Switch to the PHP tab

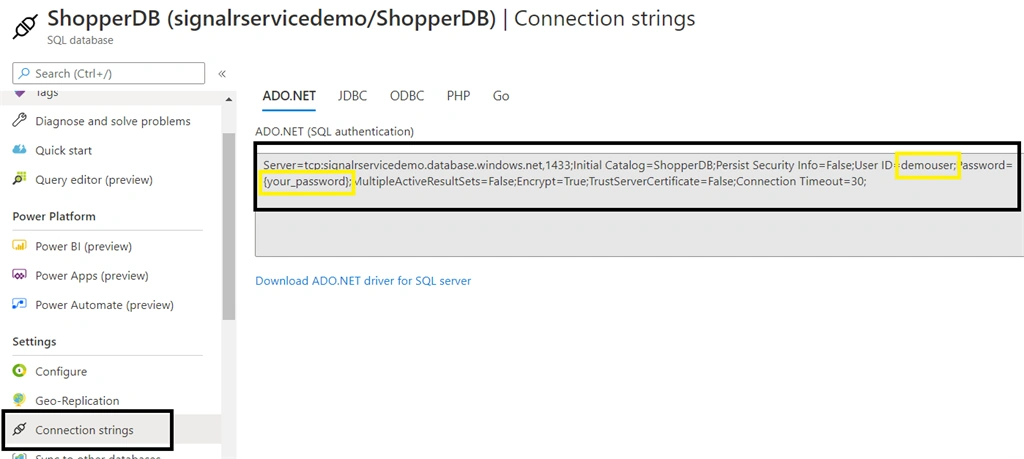(x=458, y=96)
